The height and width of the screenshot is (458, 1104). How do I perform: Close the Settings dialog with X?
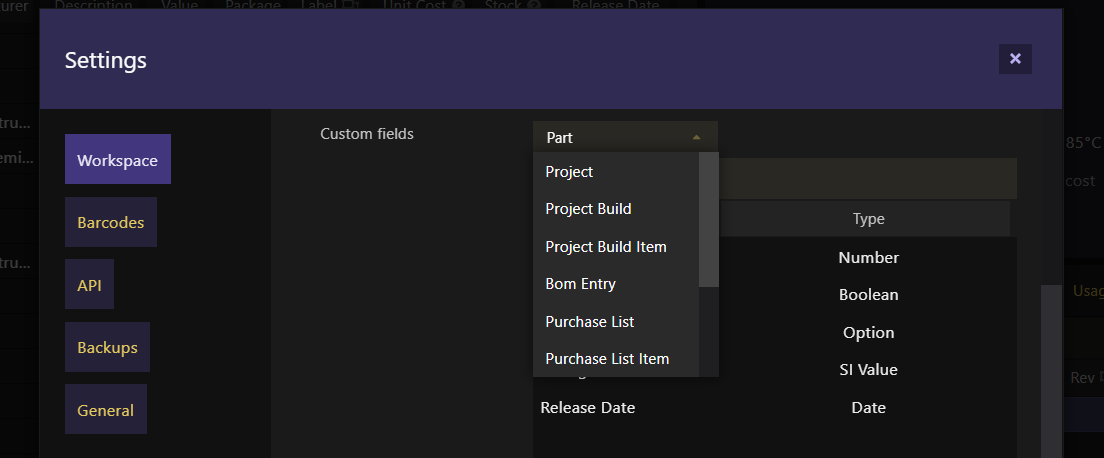[1015, 59]
